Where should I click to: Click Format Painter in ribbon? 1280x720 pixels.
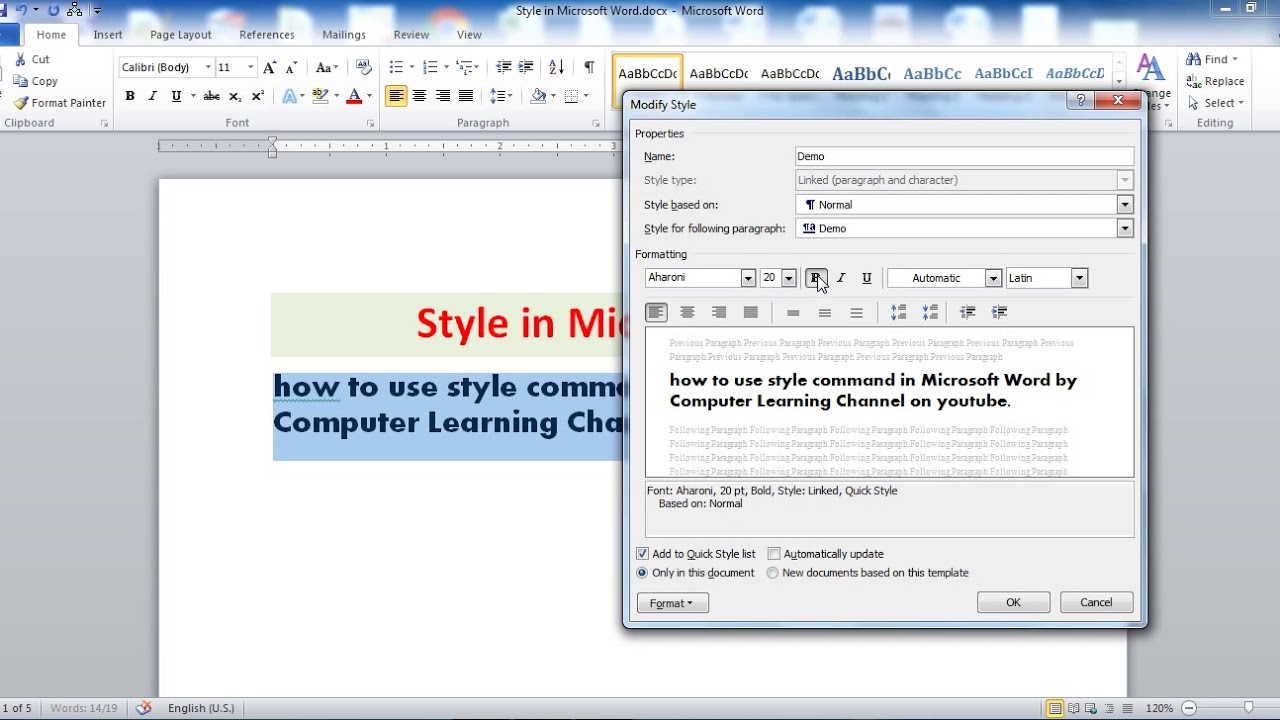pyautogui.click(x=60, y=103)
